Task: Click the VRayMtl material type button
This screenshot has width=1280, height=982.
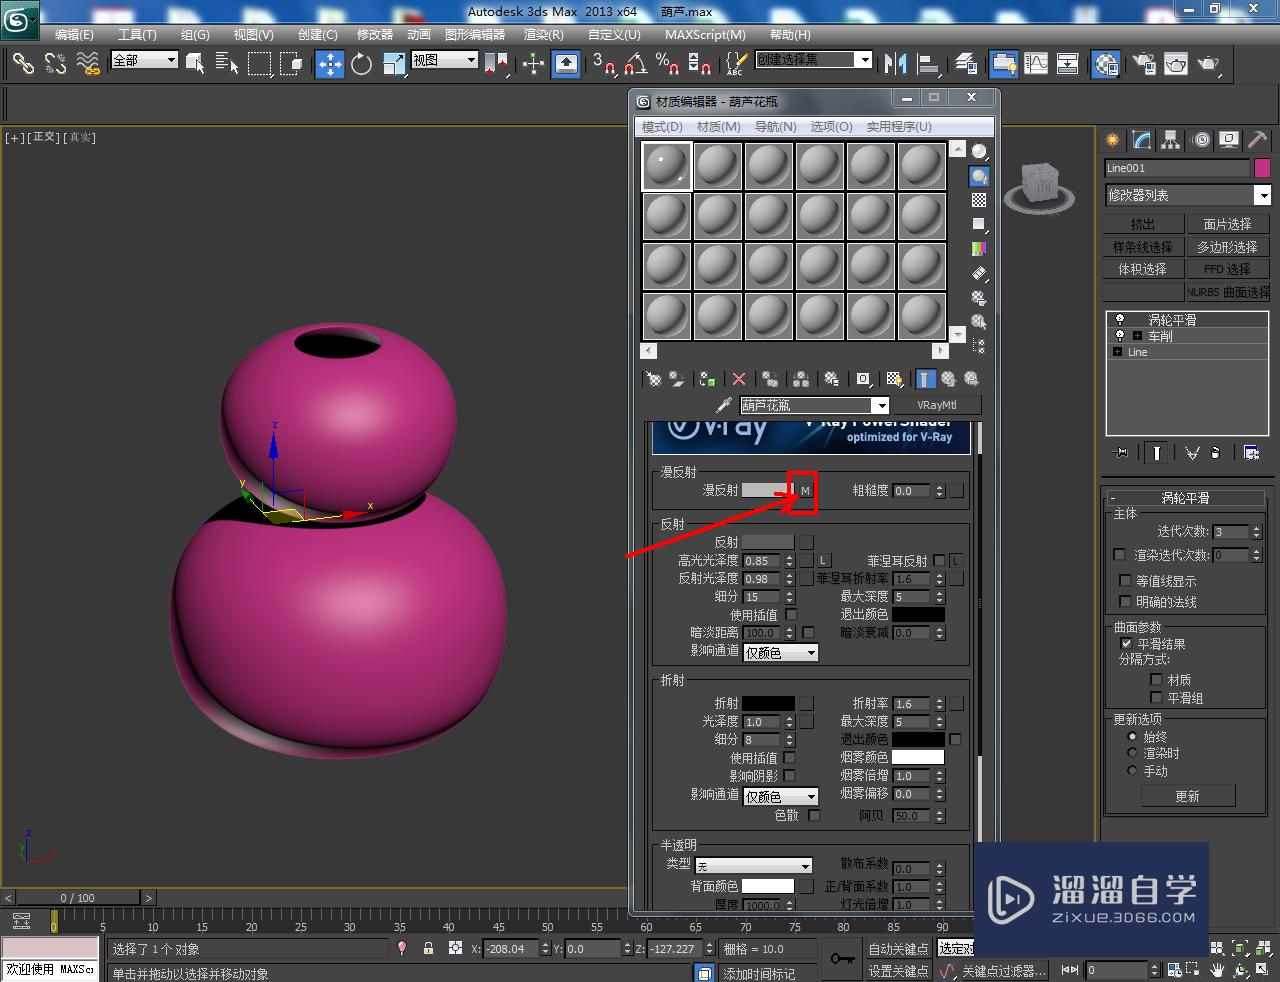Action: tap(936, 405)
